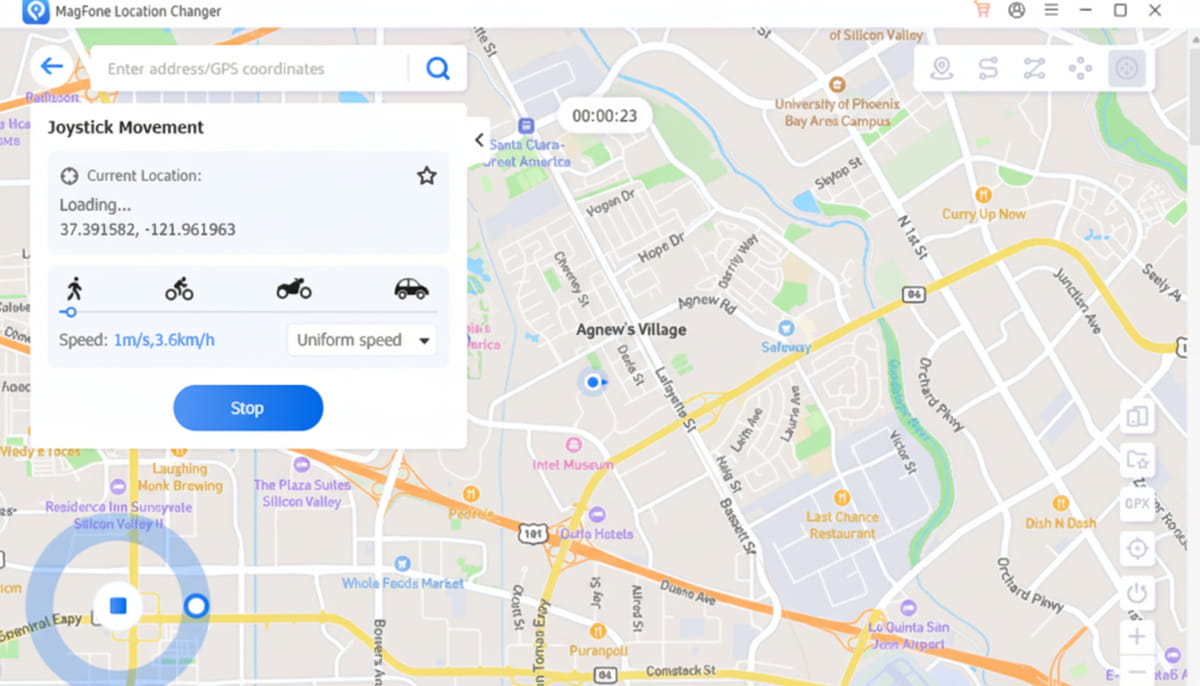Click the GPX import button
Screen dimensions: 1200x686
point(1137,503)
